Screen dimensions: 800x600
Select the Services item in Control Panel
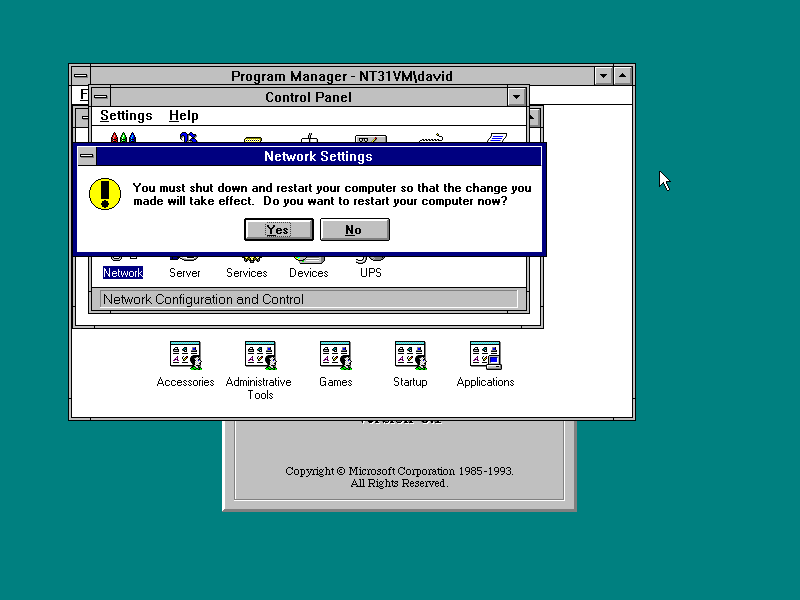[246, 273]
